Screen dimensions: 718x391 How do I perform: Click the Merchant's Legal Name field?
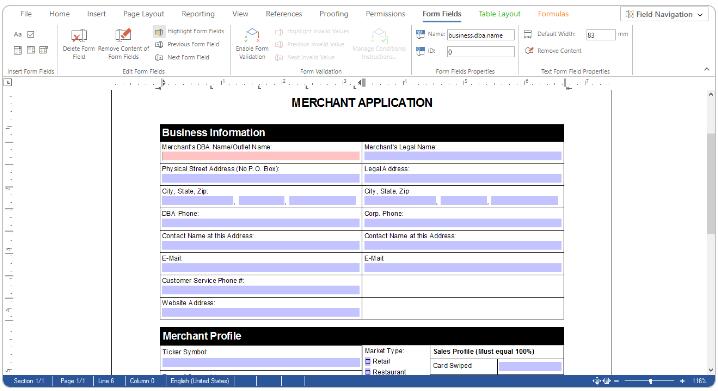(x=462, y=156)
